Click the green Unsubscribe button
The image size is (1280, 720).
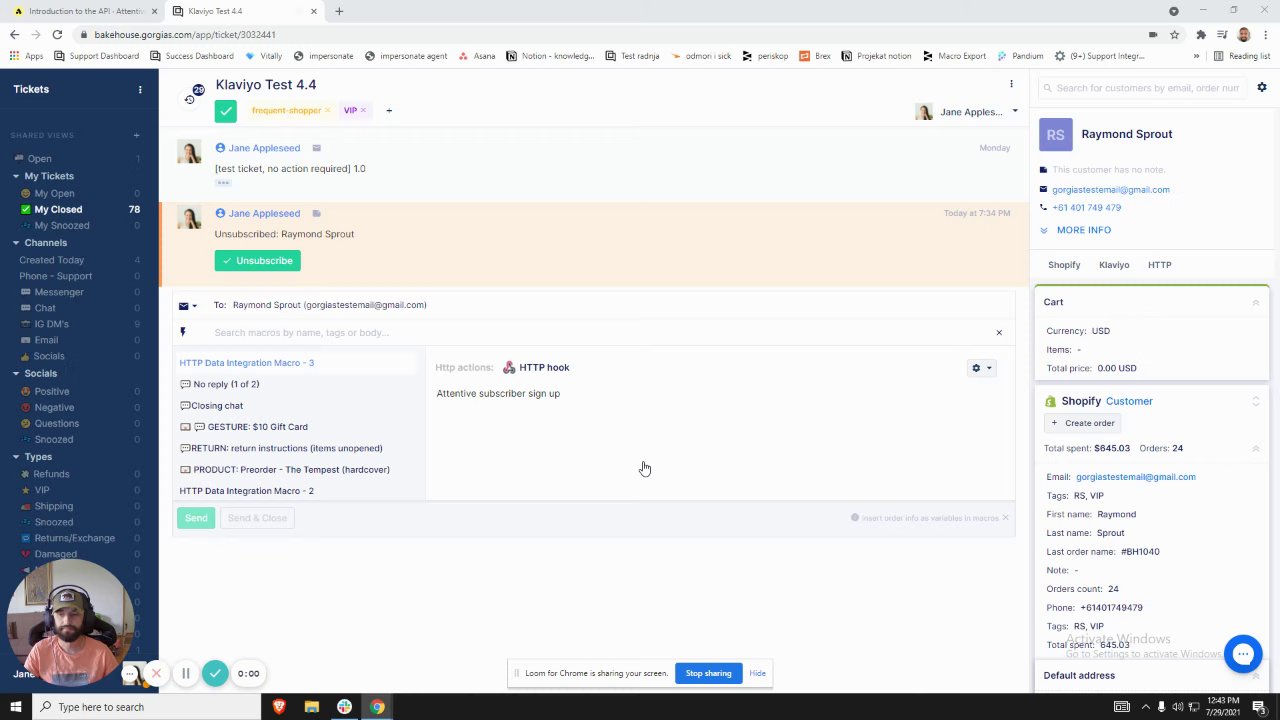coord(257,261)
